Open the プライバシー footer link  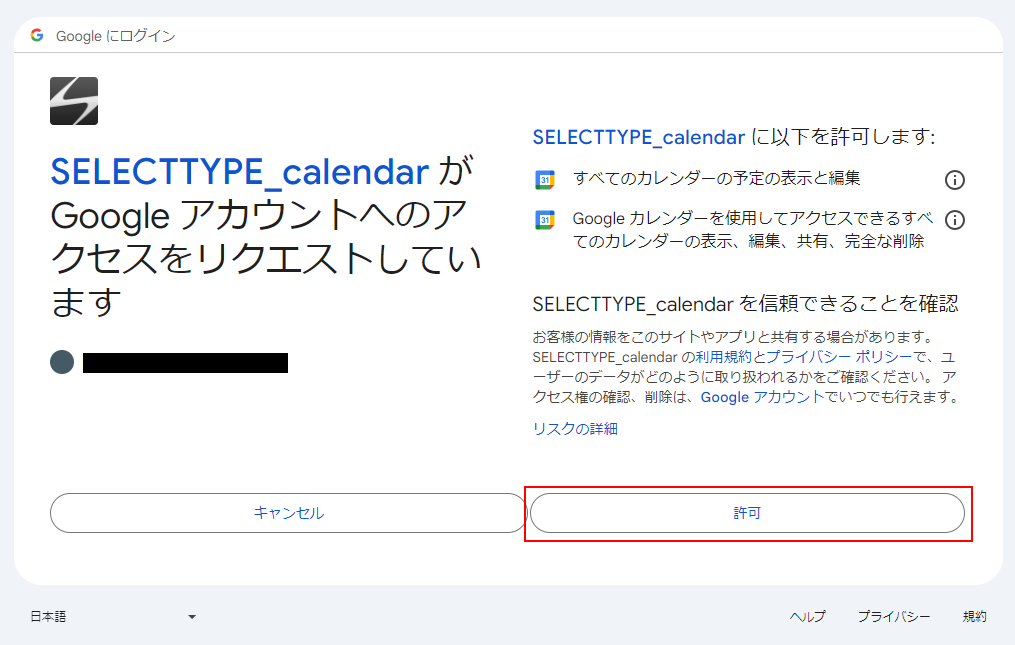tap(893, 617)
